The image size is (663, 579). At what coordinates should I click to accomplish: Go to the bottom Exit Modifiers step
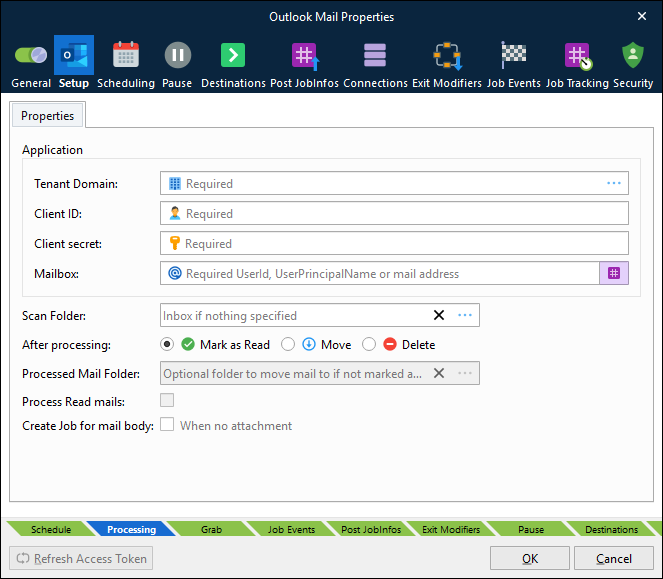(x=451, y=529)
